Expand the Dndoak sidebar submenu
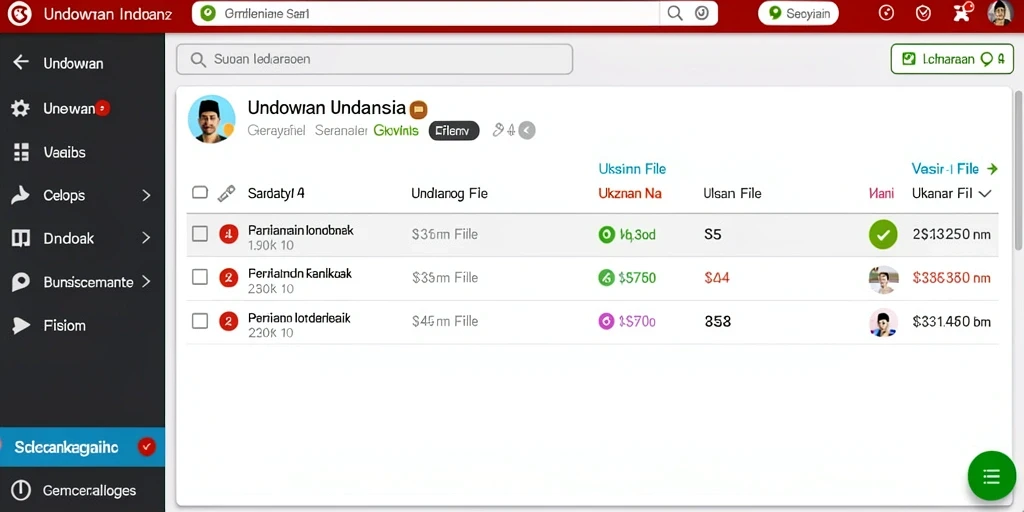1024x512 pixels. pos(146,238)
